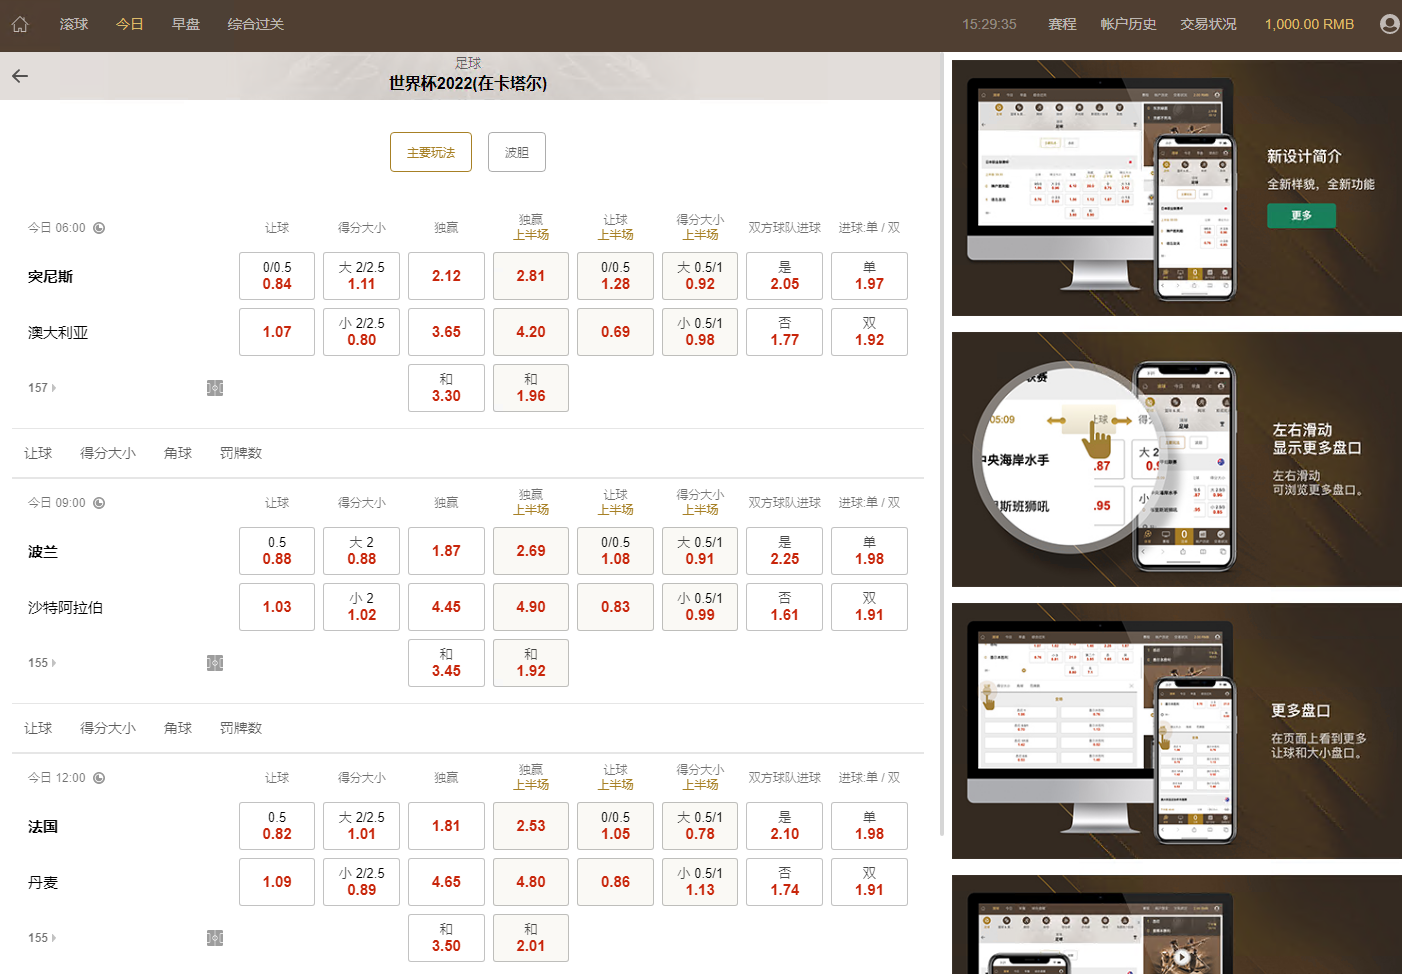Open pitch icon for 突尼斯 vs 澳大利亚 match

[x=215, y=388]
